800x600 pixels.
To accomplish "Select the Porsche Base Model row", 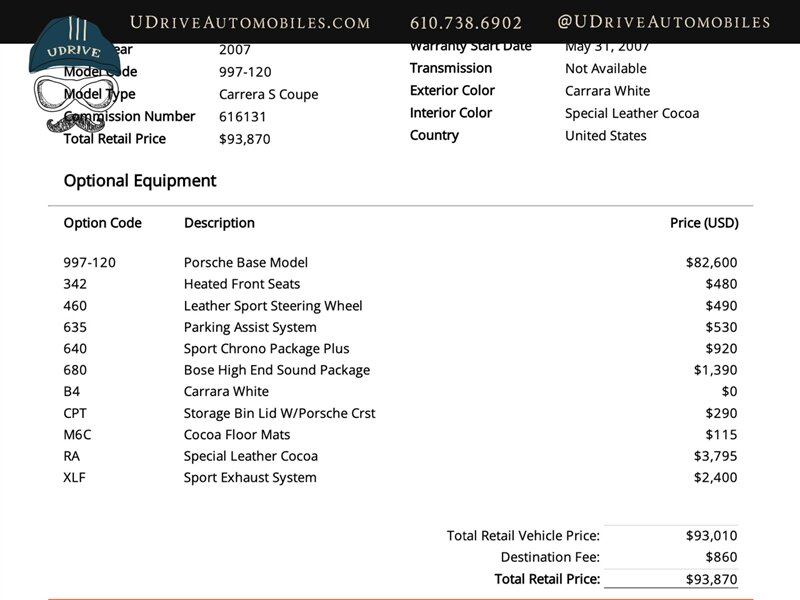I will 246,263.
